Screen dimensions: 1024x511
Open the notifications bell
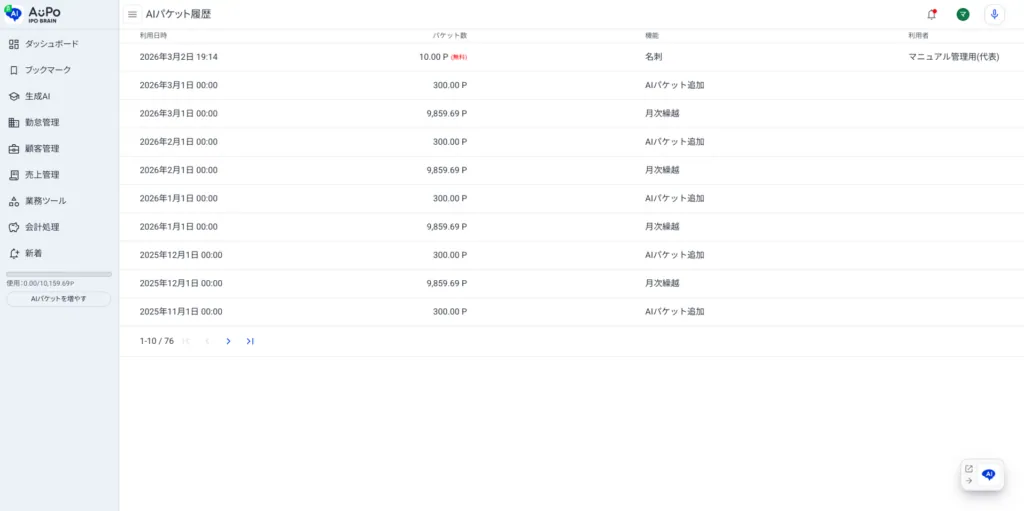point(931,14)
